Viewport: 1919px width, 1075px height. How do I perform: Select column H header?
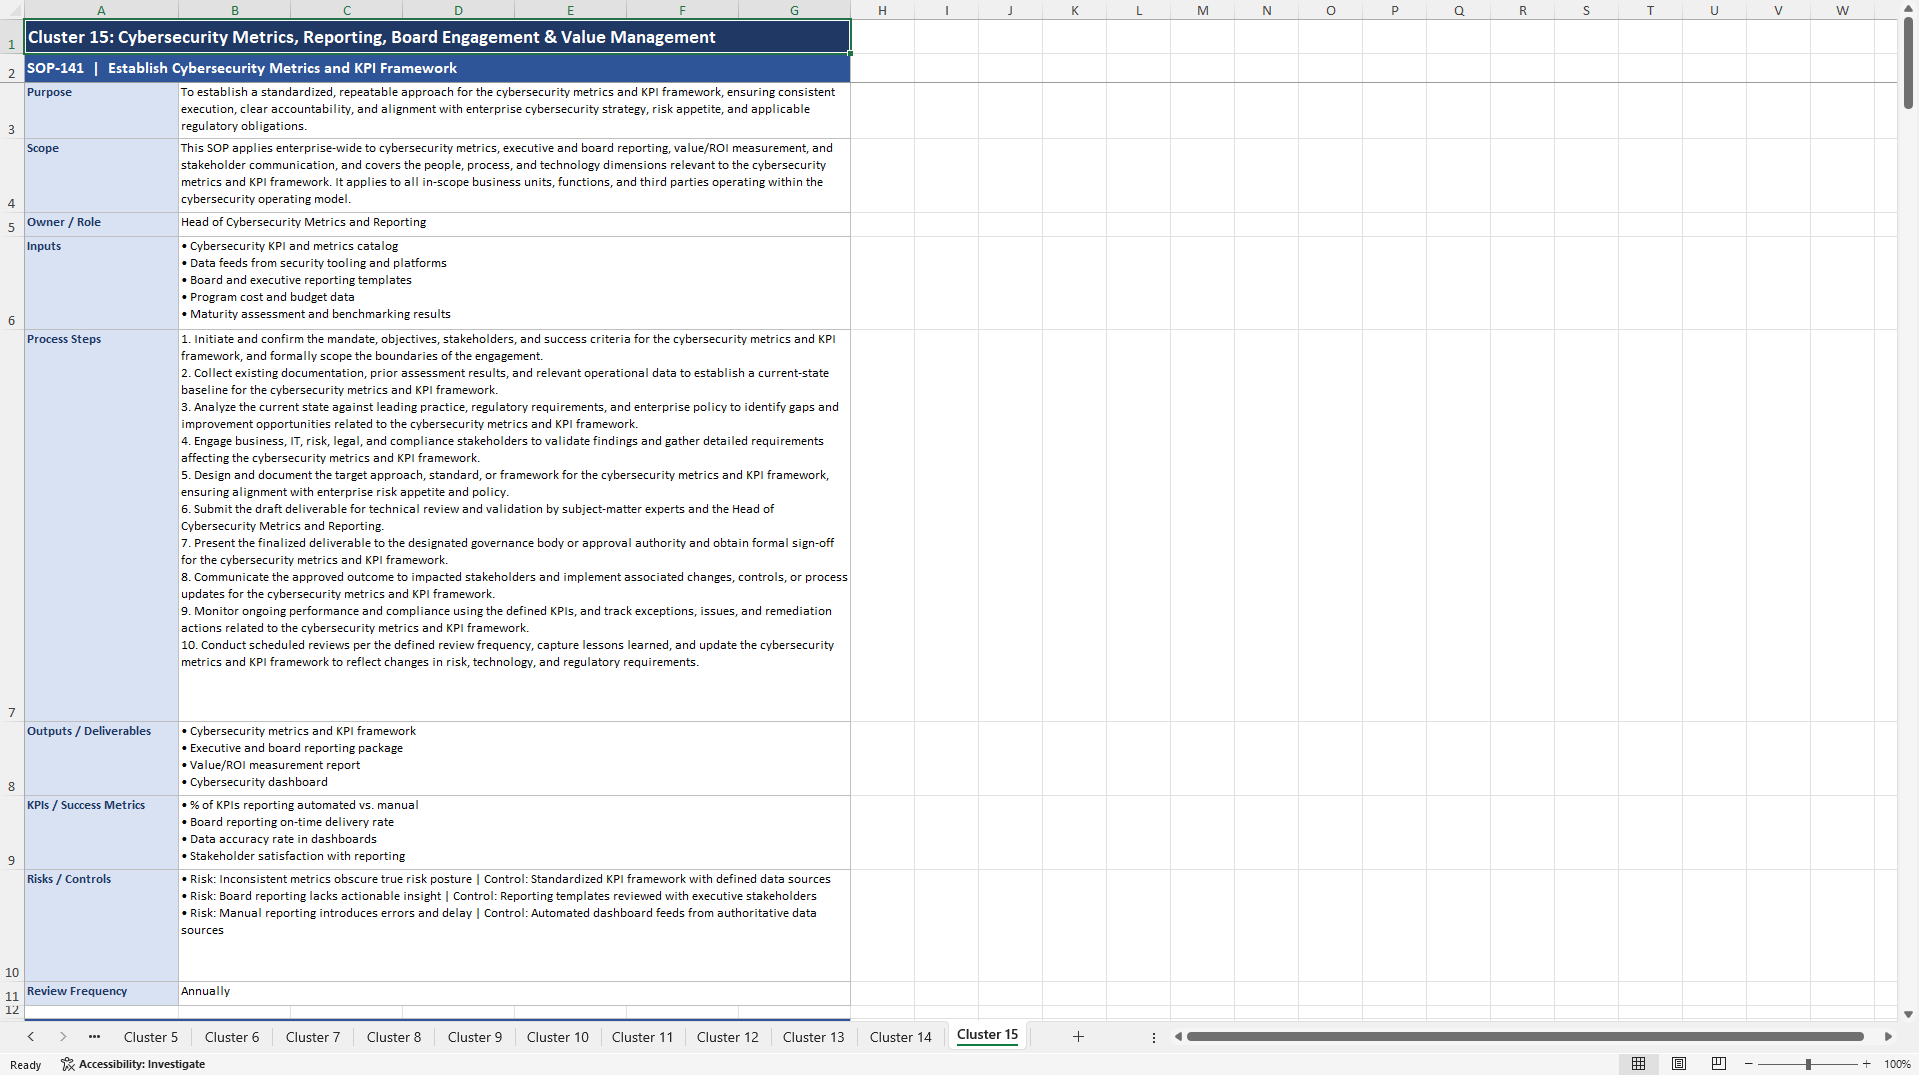[882, 10]
